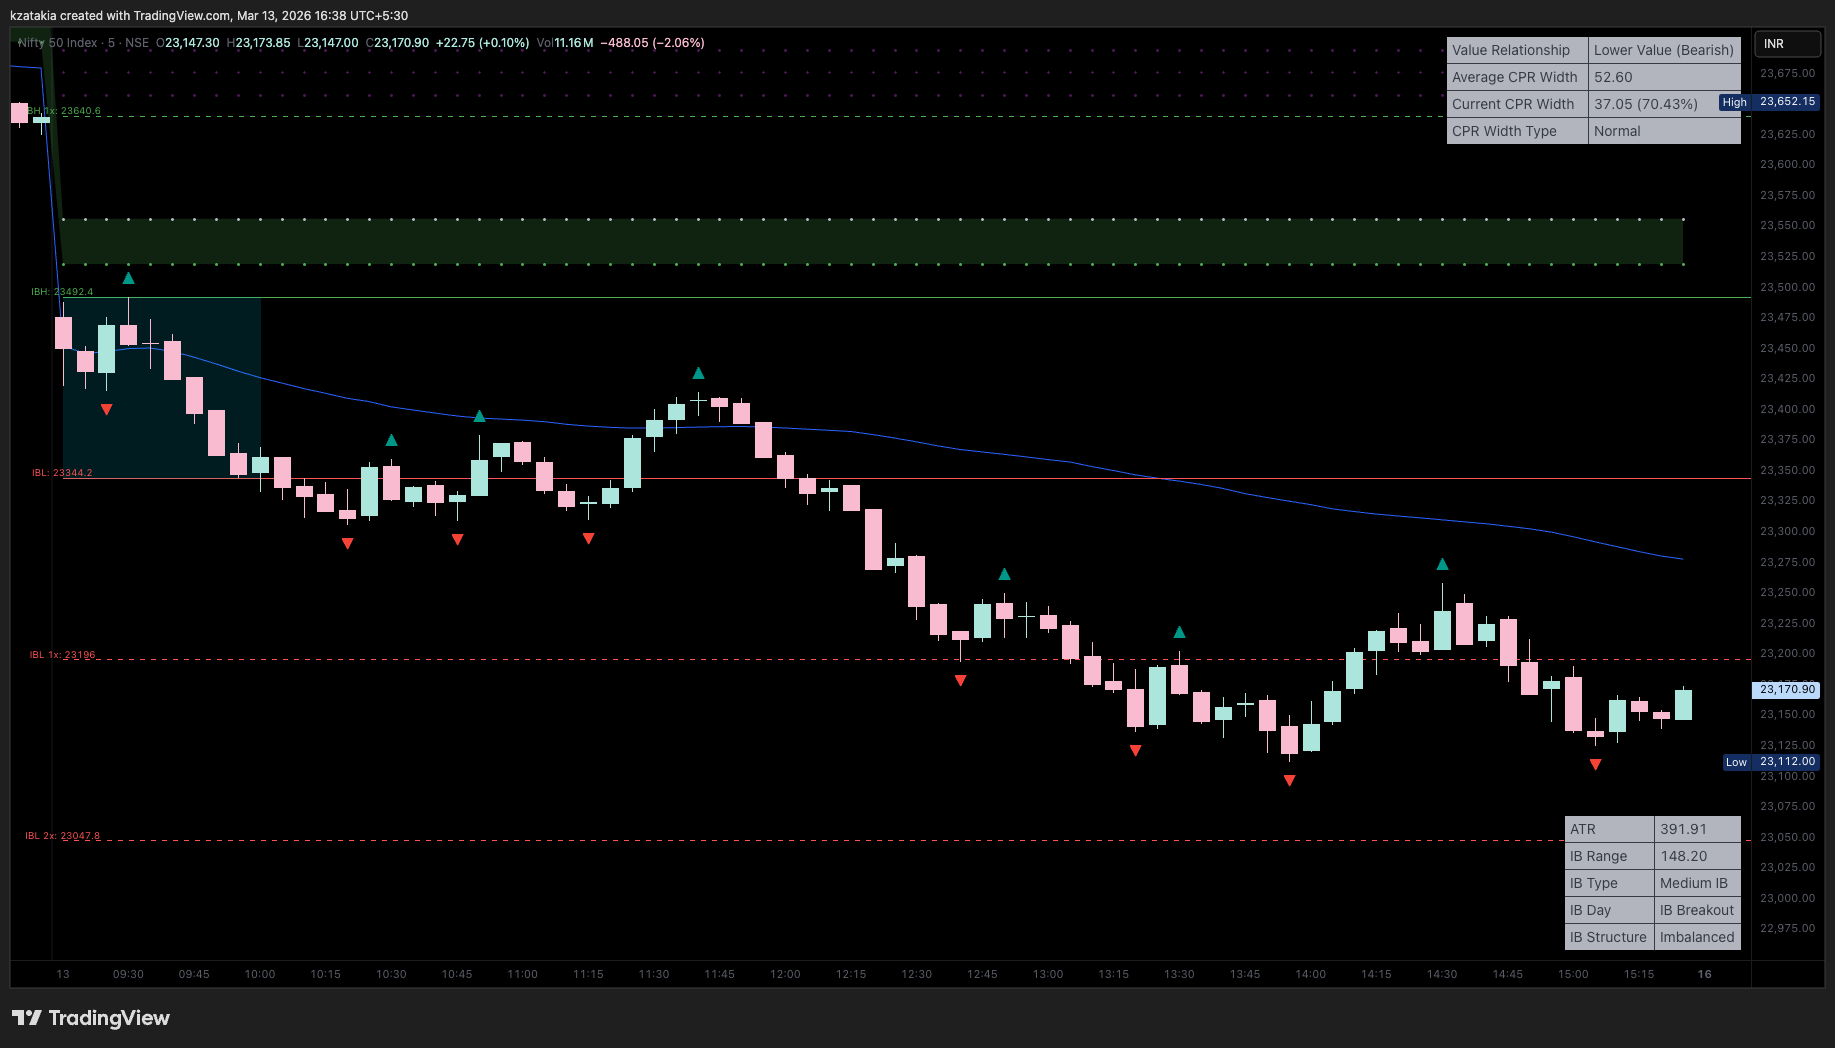
Task: Click the 391.91 ATR value
Action: (x=1698, y=829)
